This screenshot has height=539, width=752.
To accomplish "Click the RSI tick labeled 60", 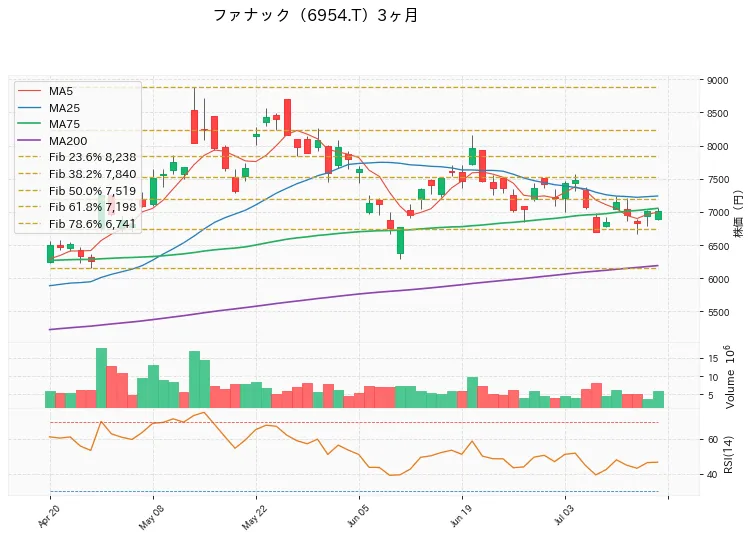I will tap(713, 440).
